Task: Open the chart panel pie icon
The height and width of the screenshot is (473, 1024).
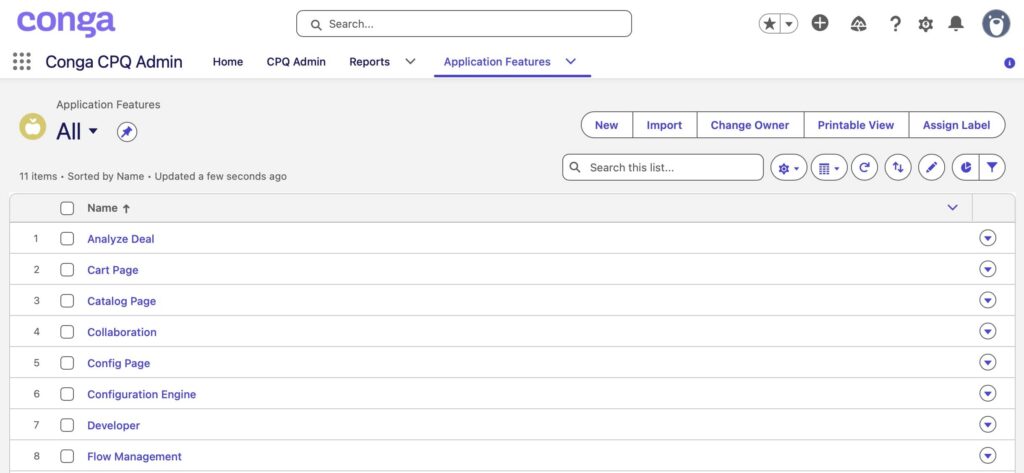Action: coord(966,168)
